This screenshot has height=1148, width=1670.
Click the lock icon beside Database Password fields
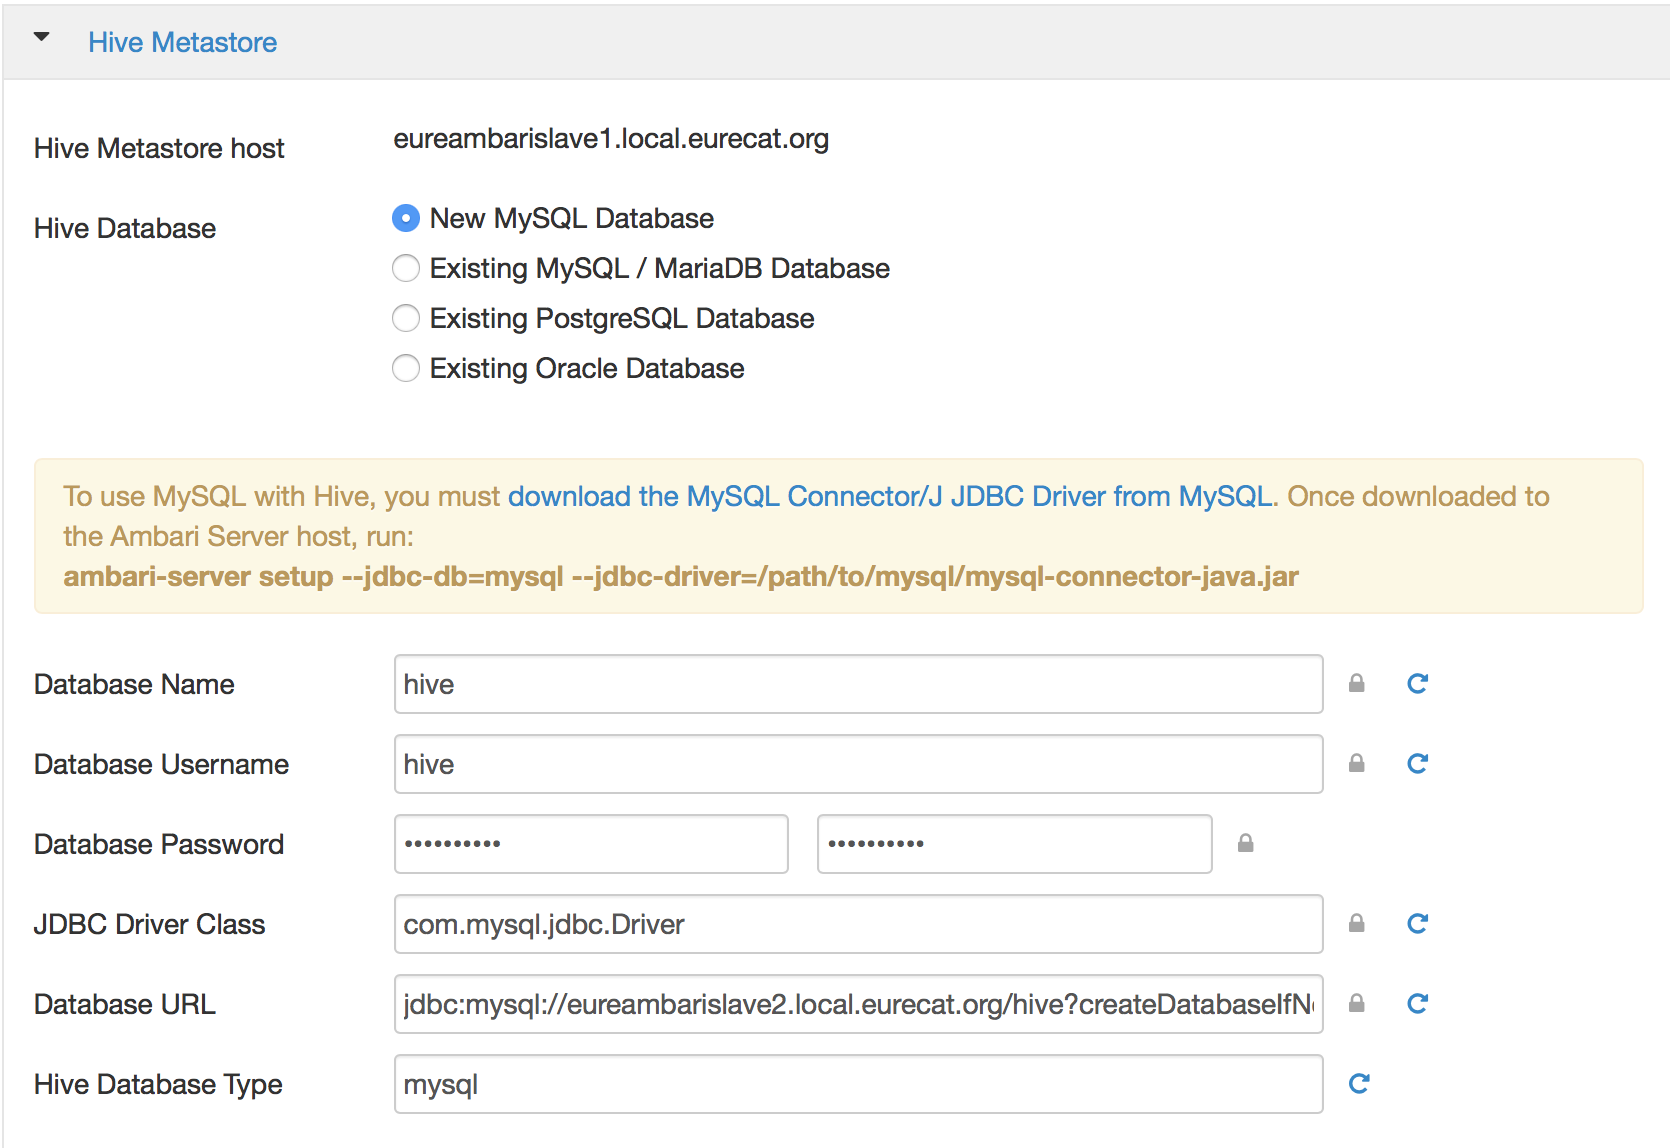[1246, 844]
